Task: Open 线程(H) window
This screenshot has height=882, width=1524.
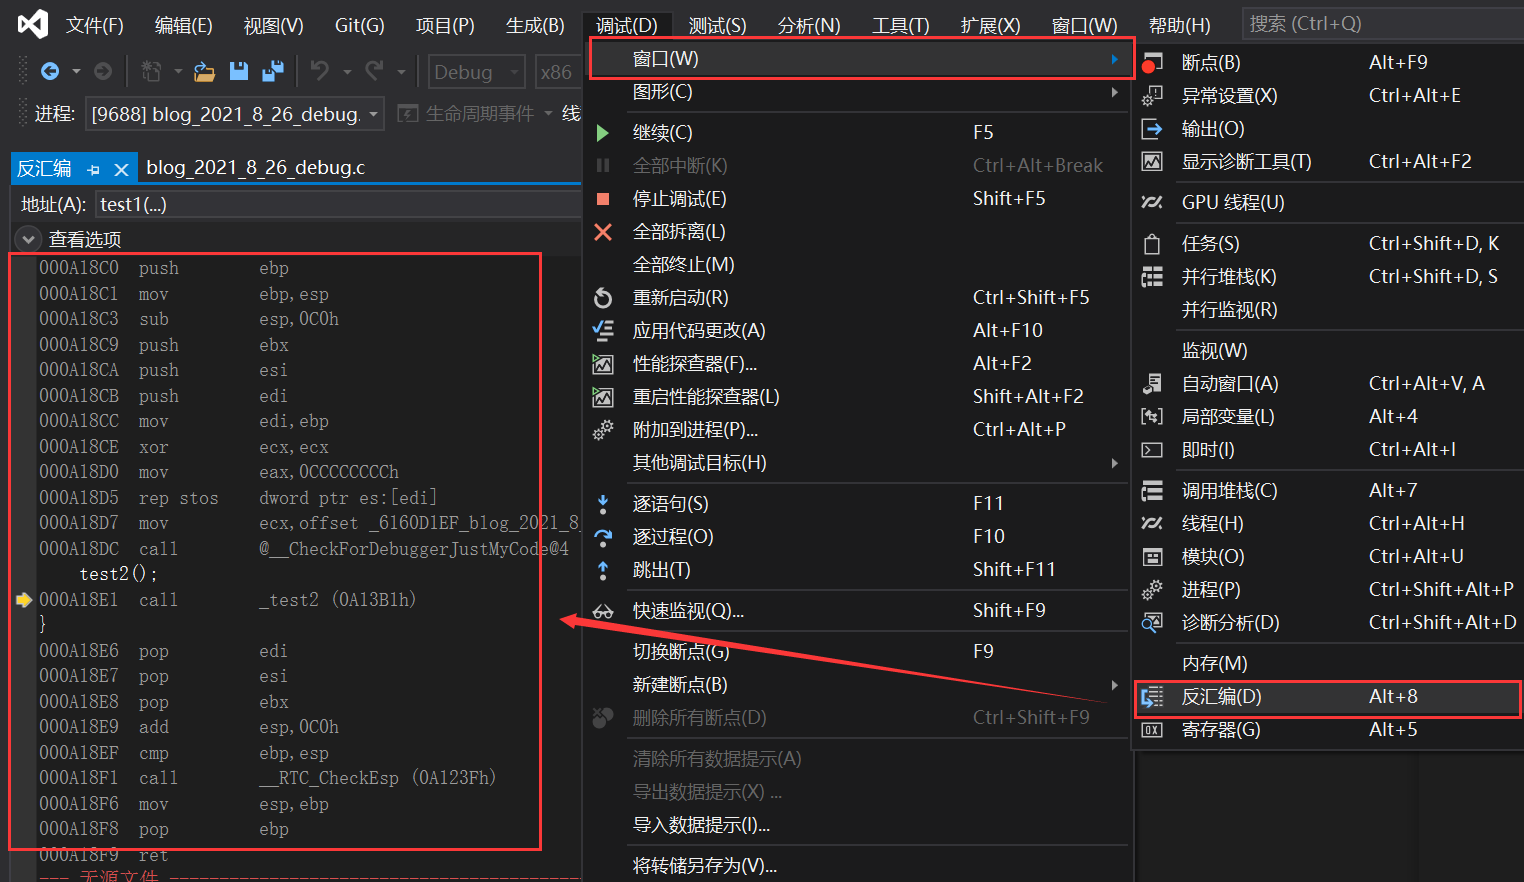Action: pyautogui.click(x=1328, y=523)
